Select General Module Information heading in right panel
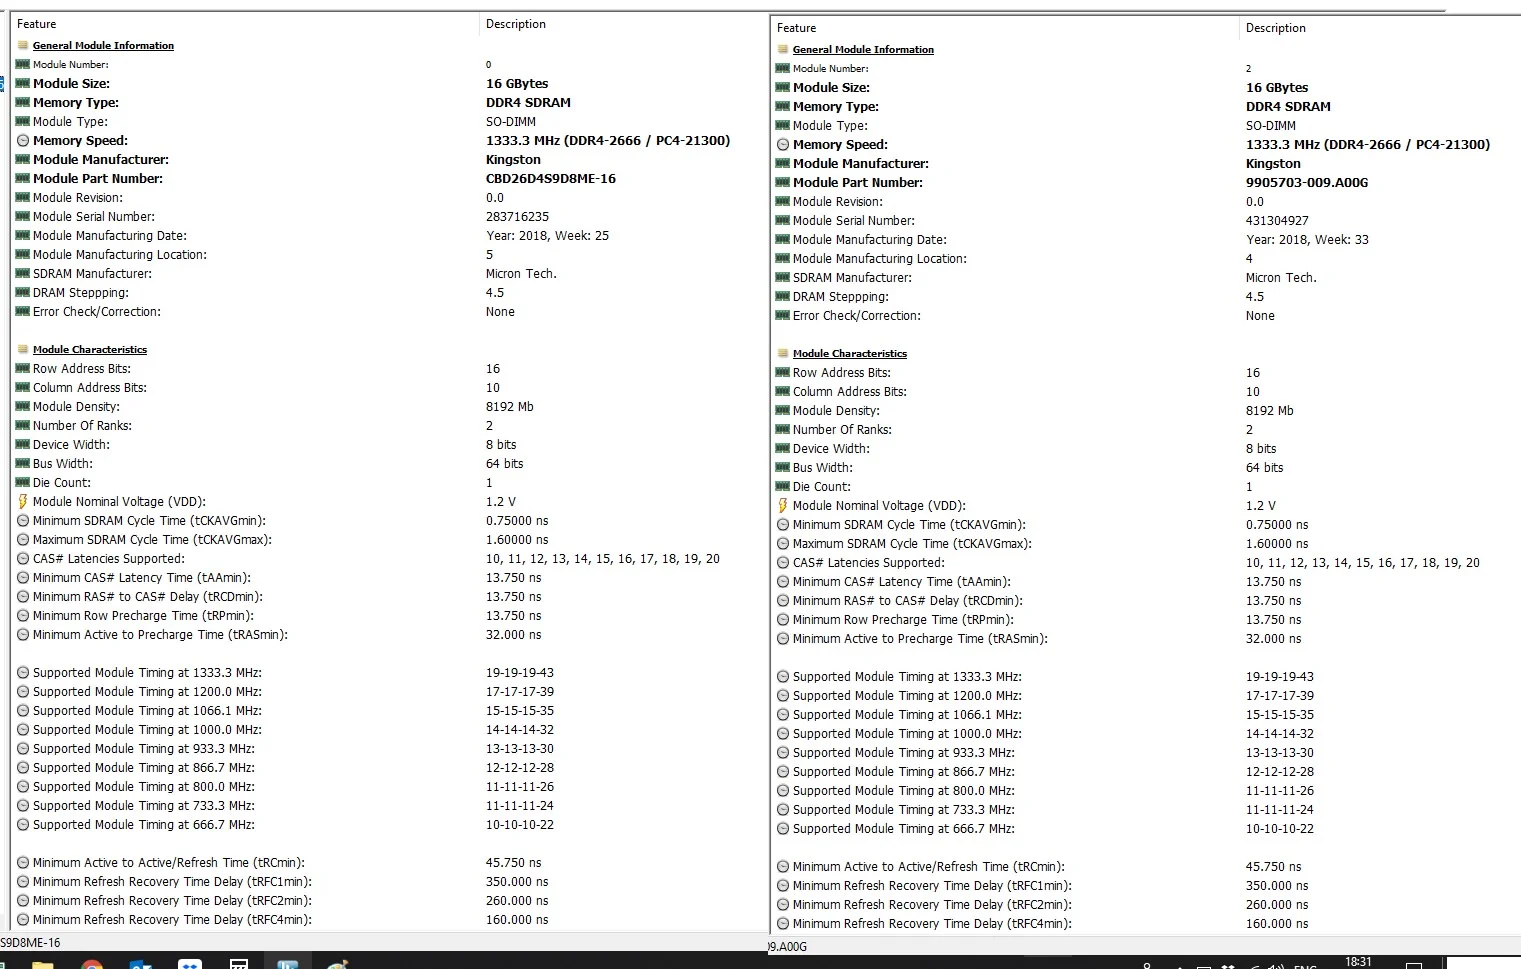 863,49
